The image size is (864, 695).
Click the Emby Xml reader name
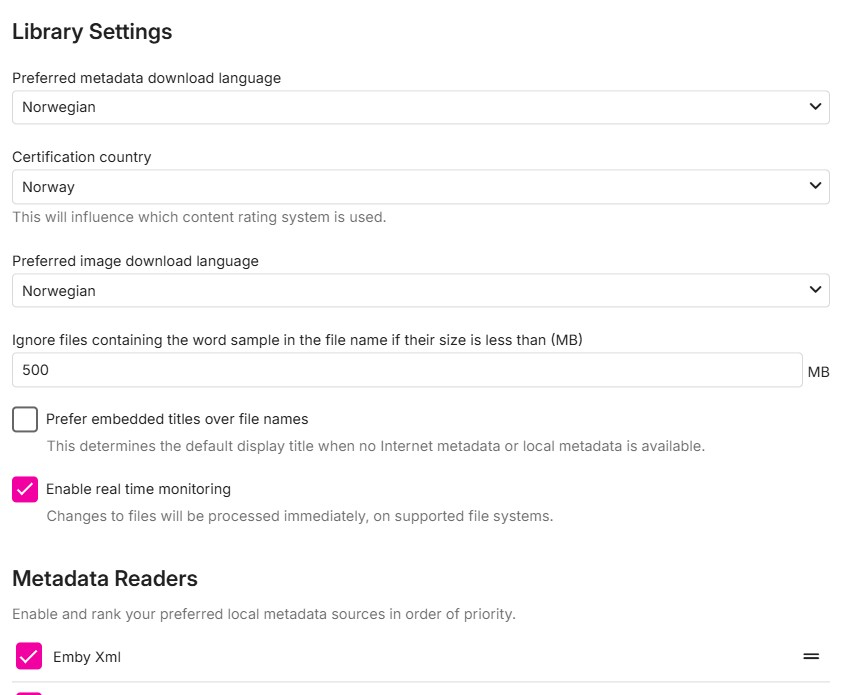tap(87, 657)
